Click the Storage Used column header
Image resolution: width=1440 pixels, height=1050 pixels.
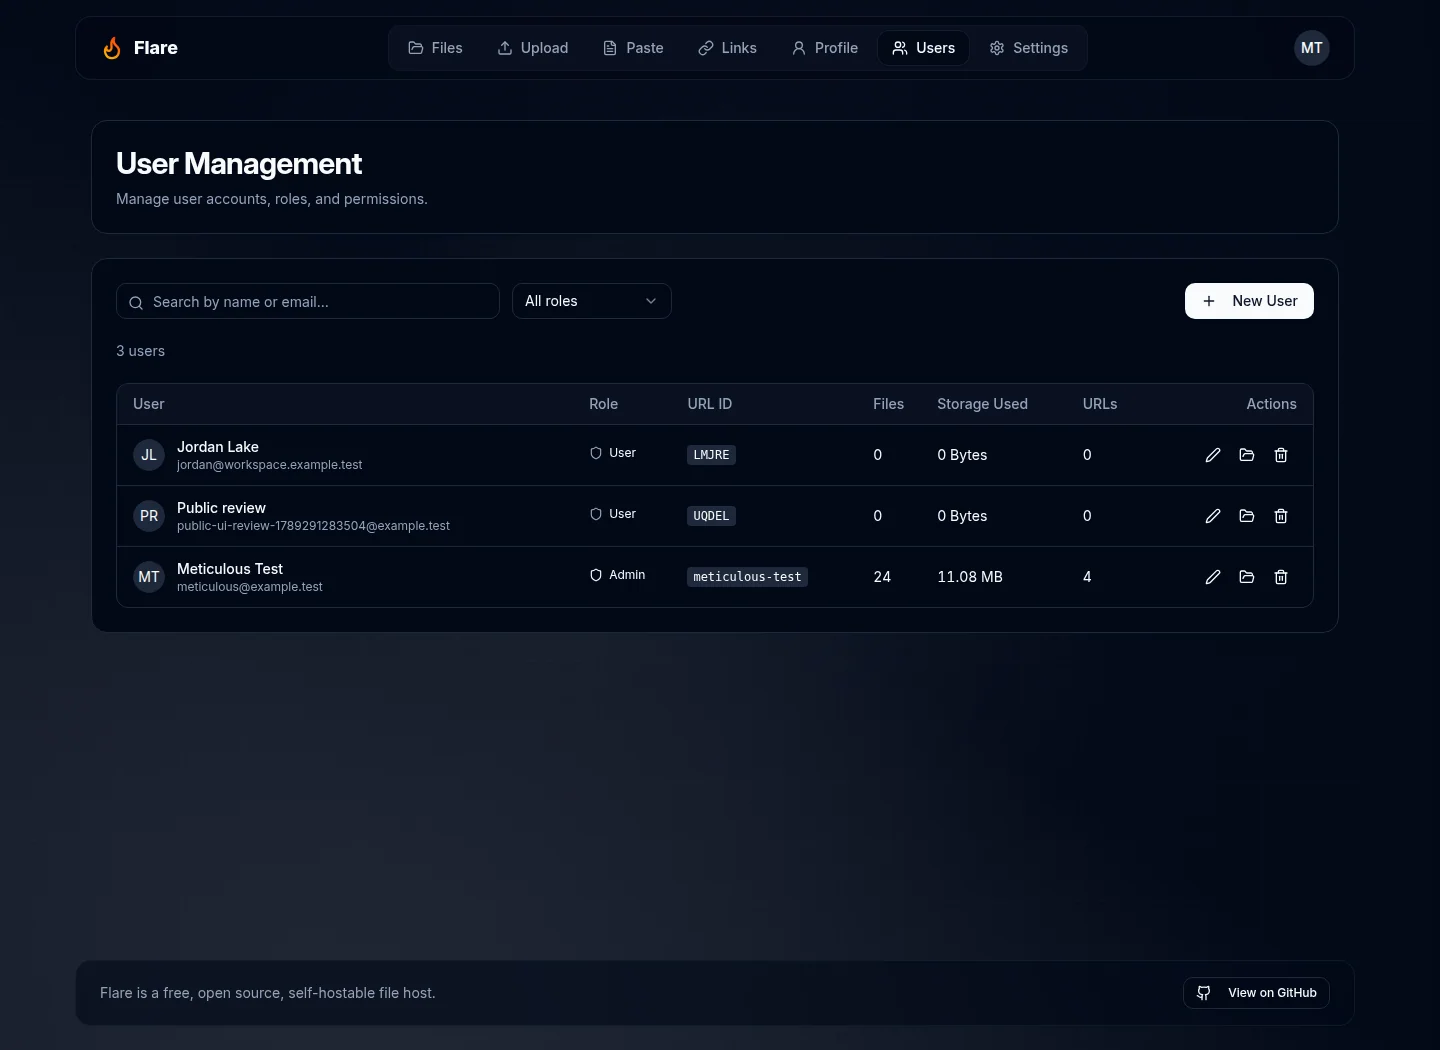click(982, 404)
